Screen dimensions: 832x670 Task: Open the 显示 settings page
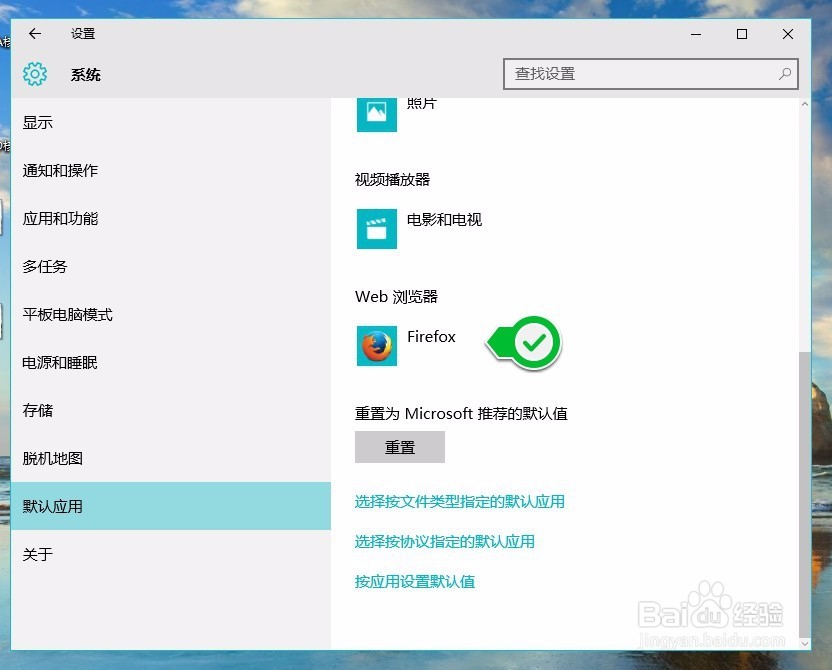pyautogui.click(x=171, y=123)
